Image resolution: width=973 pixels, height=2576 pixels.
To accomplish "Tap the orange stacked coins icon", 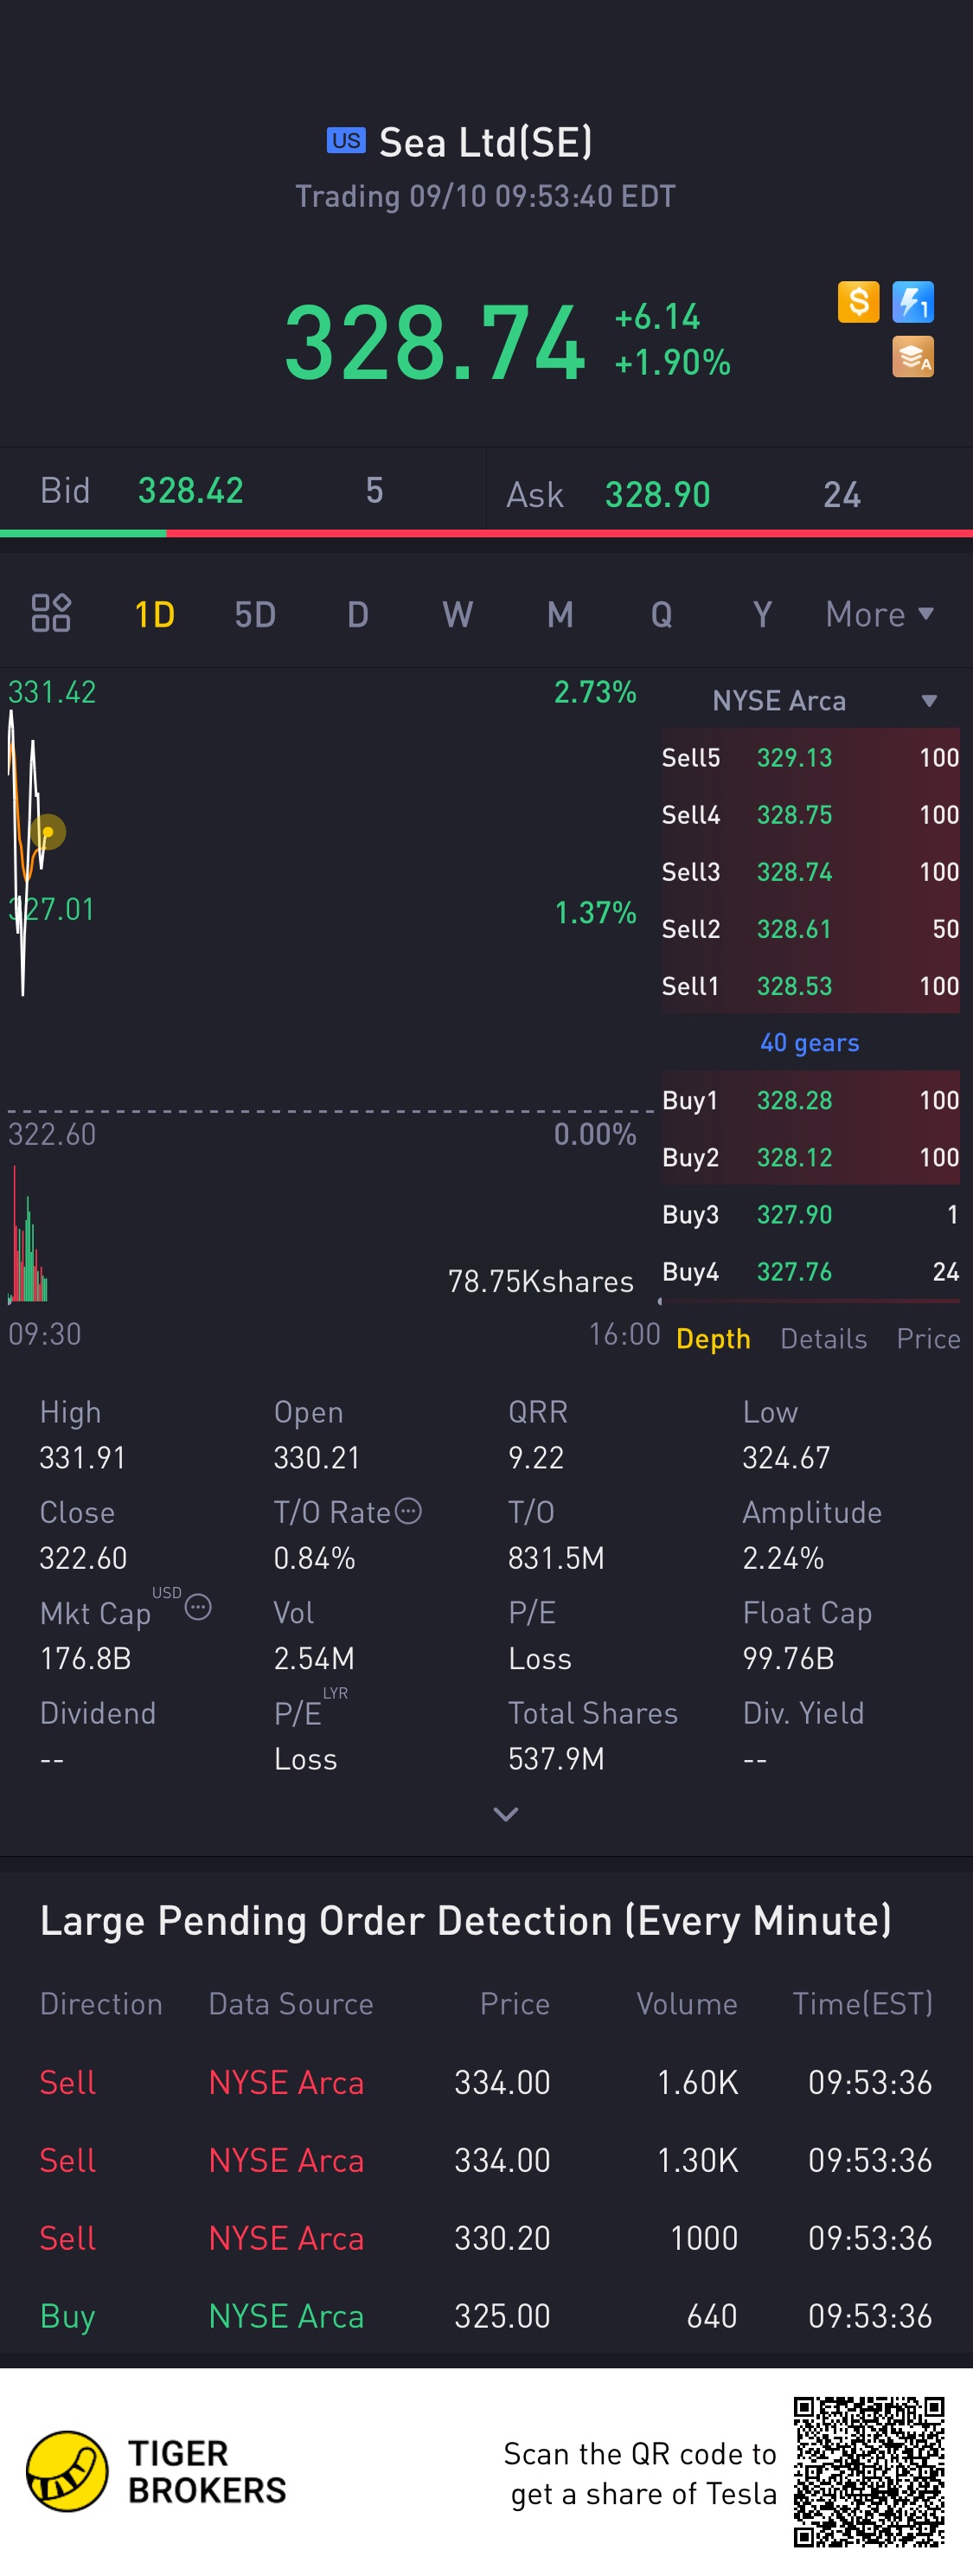I will 912,357.
